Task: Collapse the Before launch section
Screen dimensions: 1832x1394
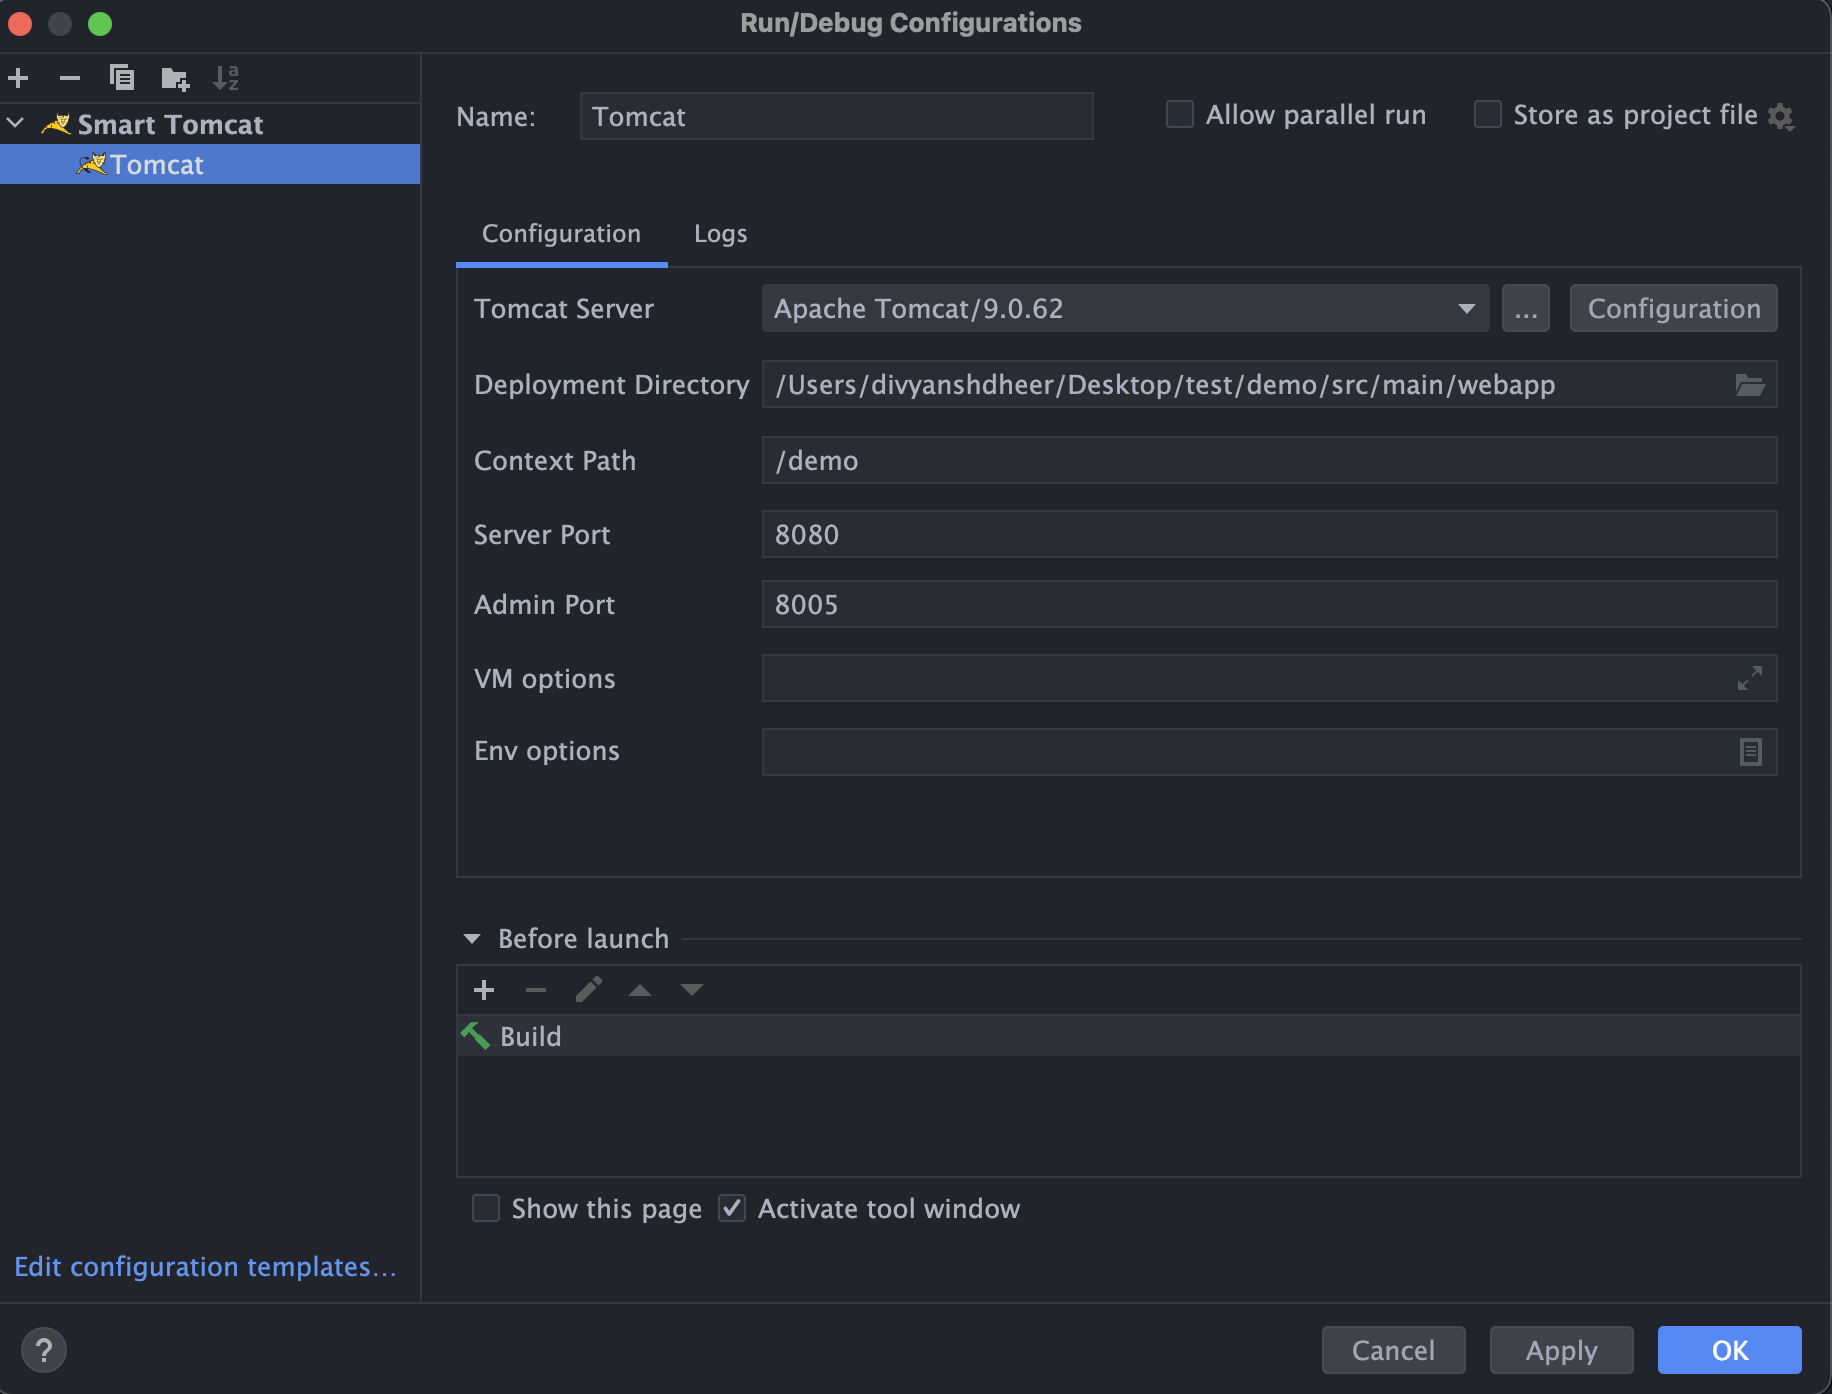Action: point(472,939)
